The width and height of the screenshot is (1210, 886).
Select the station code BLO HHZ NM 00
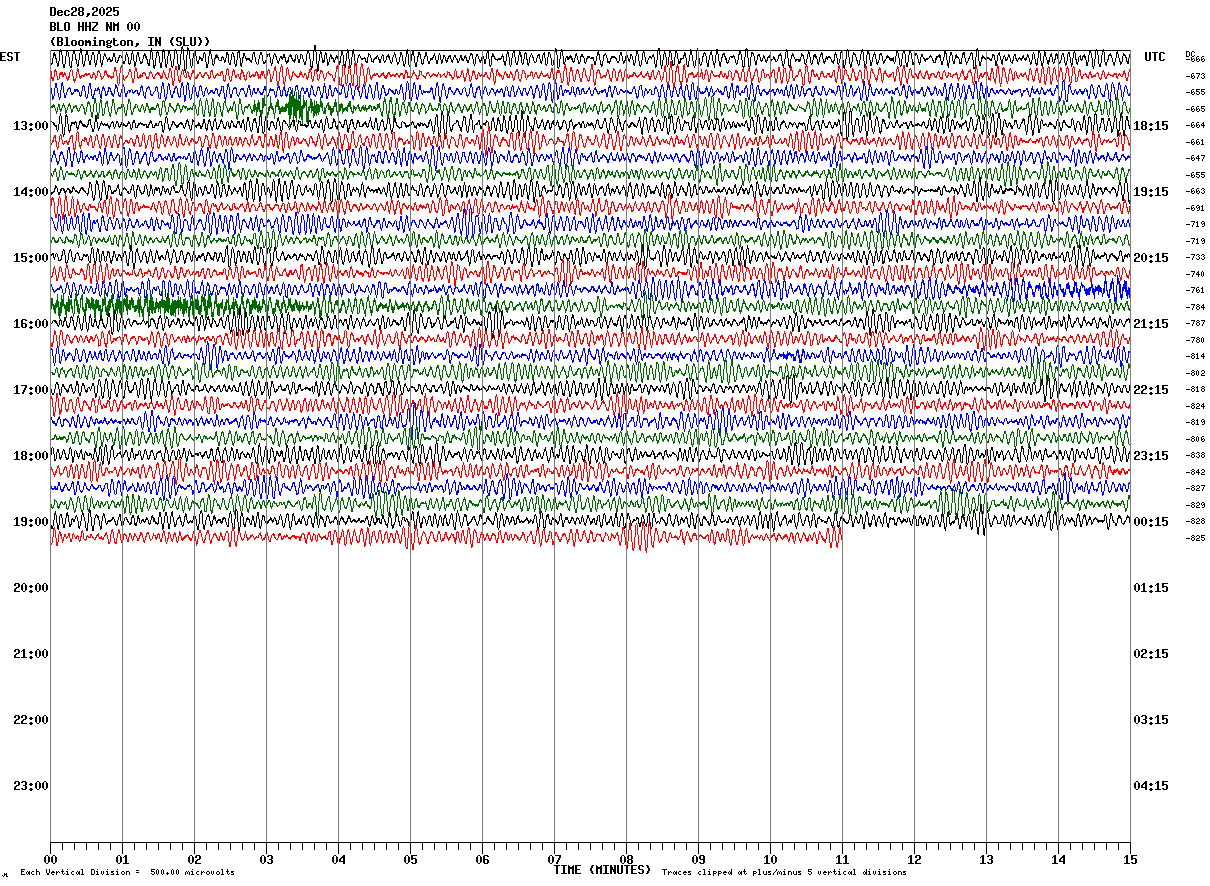tap(95, 27)
